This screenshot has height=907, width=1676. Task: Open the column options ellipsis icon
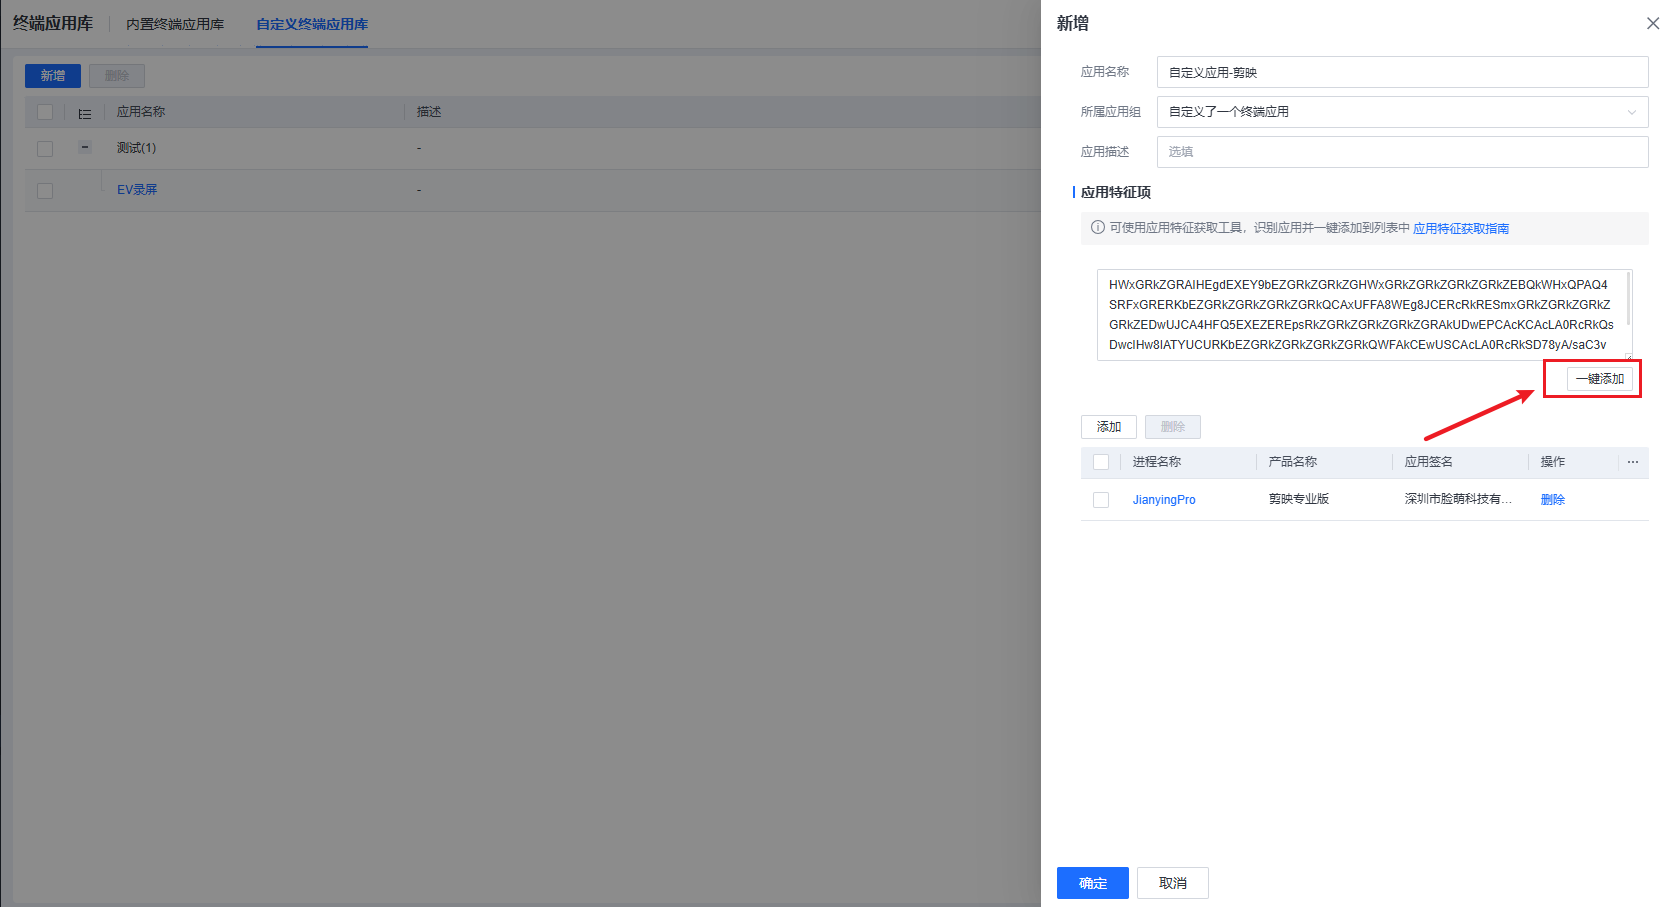coord(1632,462)
